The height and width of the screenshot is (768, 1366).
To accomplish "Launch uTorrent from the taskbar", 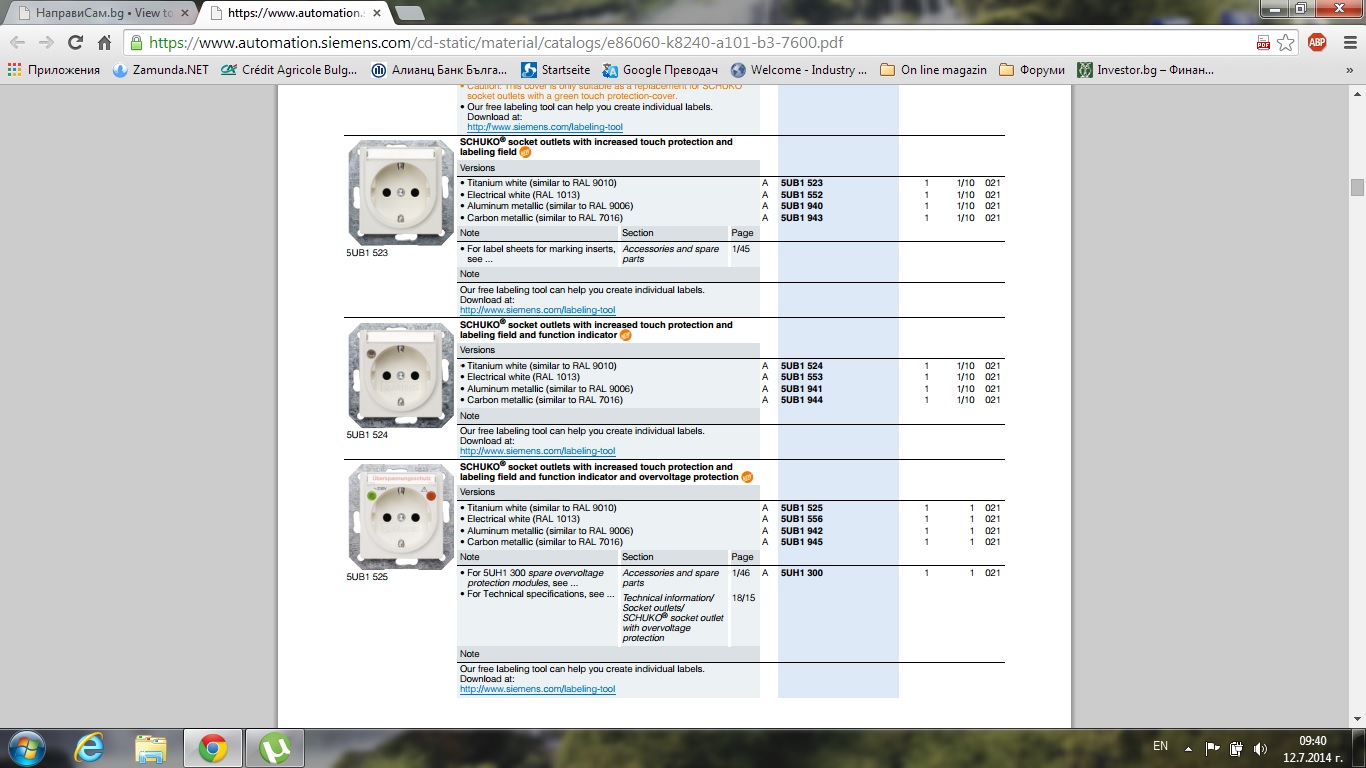I will [274, 748].
